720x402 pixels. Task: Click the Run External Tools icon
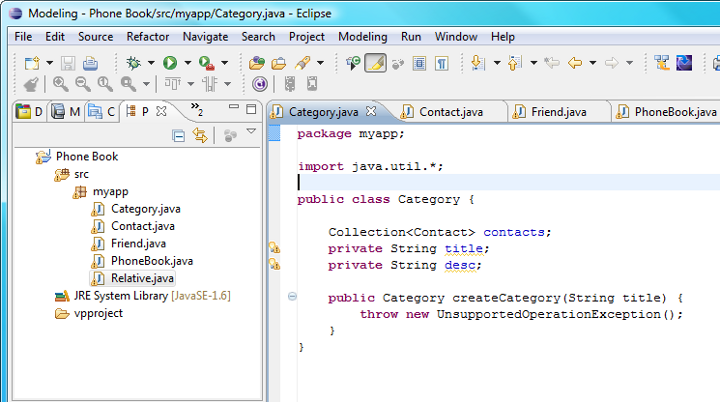(207, 63)
